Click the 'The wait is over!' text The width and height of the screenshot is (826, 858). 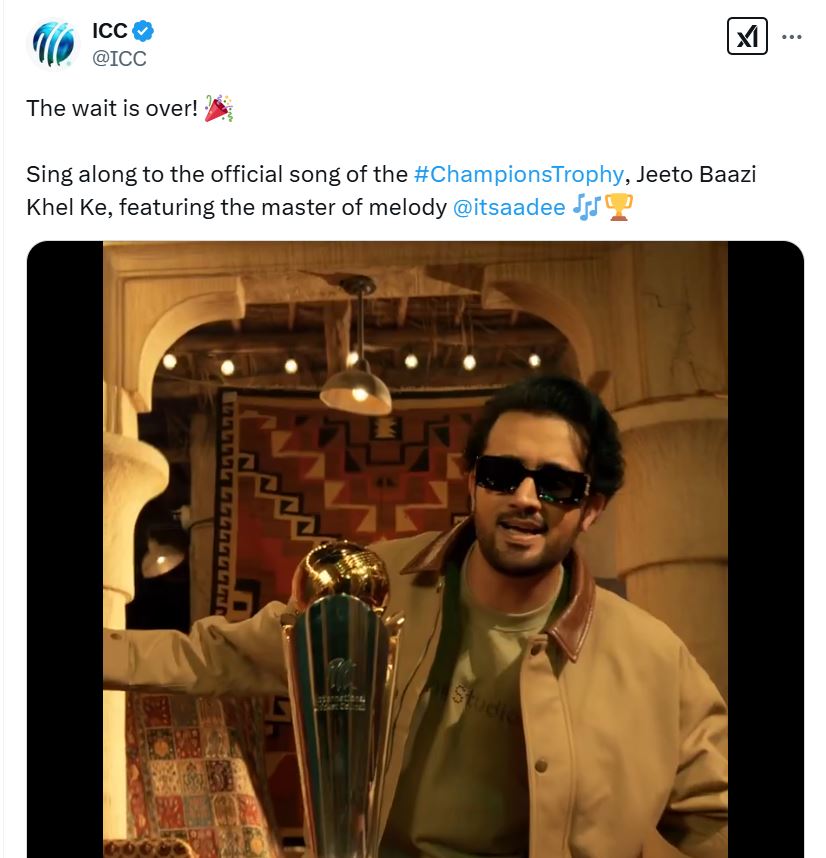(x=112, y=108)
